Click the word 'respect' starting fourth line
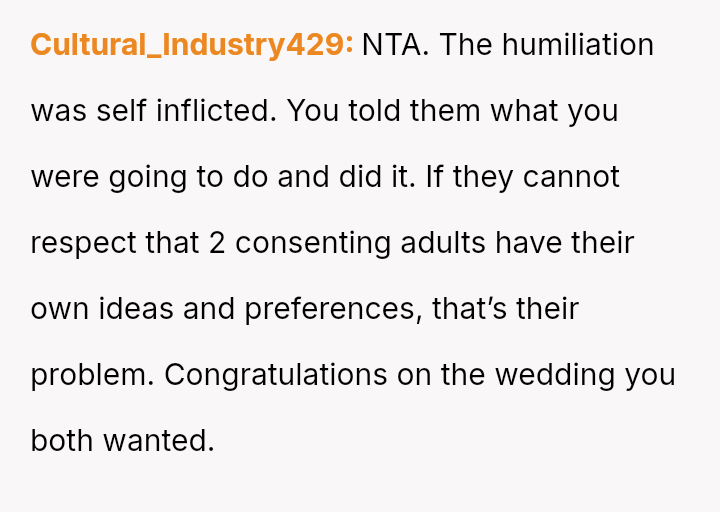 click(x=88, y=243)
